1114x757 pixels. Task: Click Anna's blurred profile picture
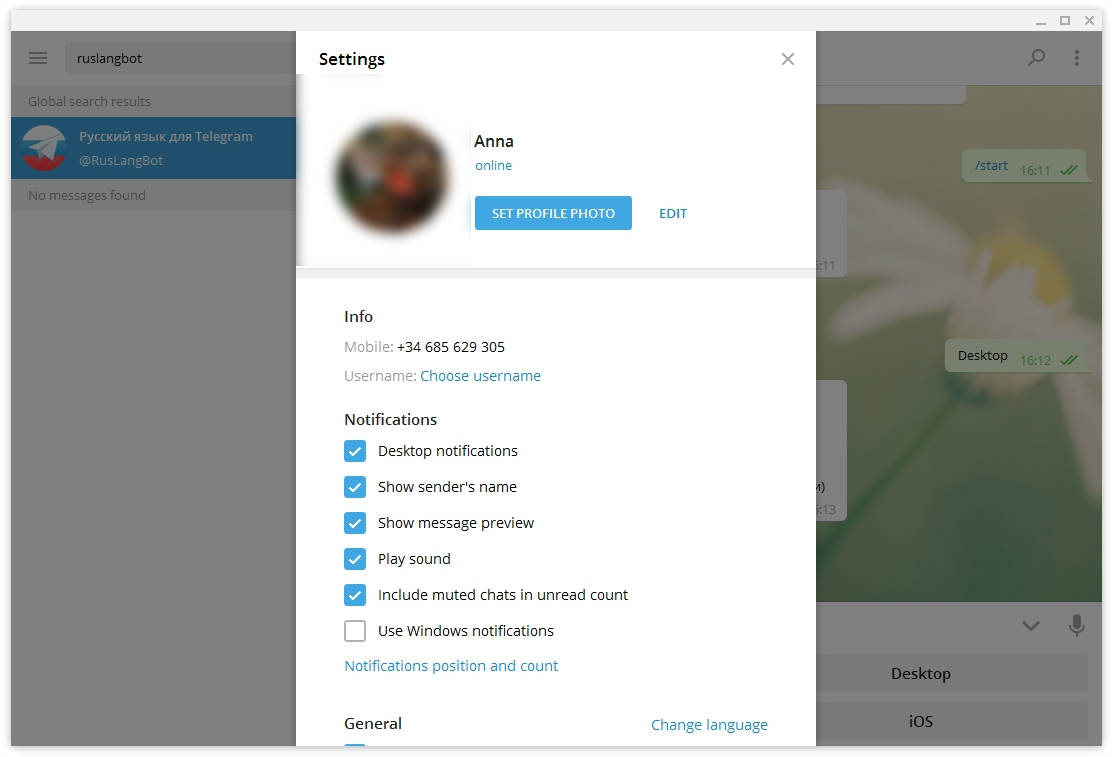tap(391, 175)
